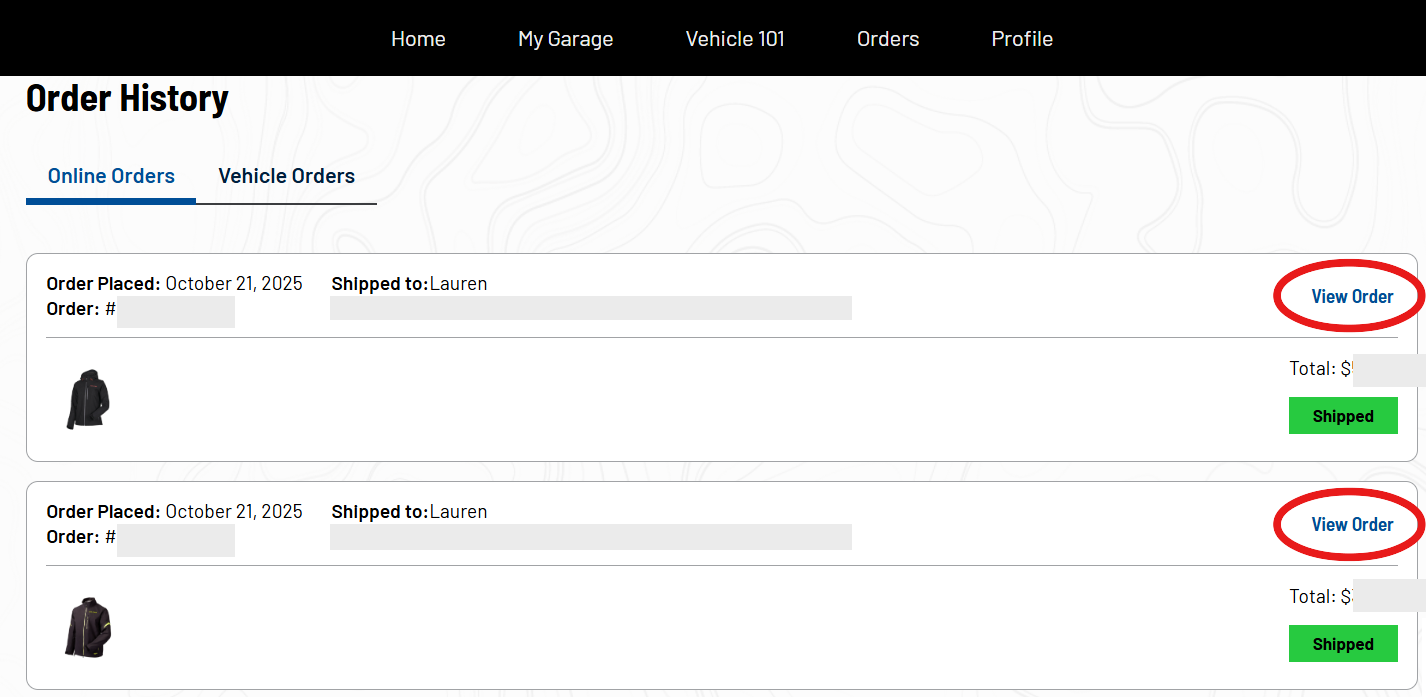Select Orders in the top navigation
1426x697 pixels.
888,39
